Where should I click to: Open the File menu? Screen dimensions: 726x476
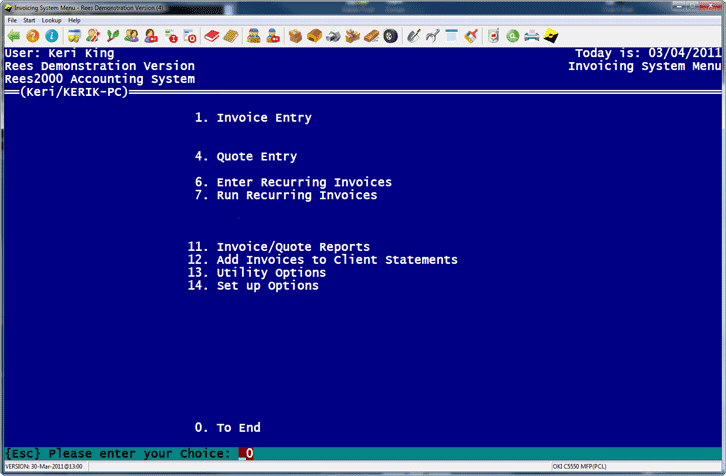tap(12, 20)
